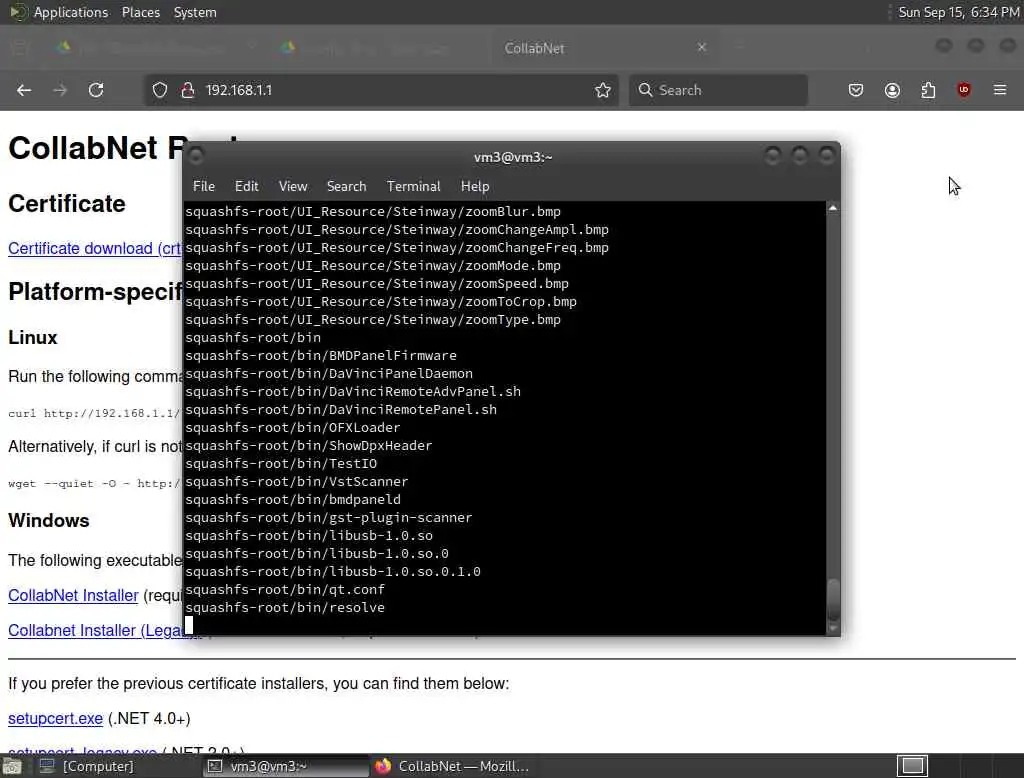
Task: Bookmark this page with the star icon
Action: tap(603, 90)
